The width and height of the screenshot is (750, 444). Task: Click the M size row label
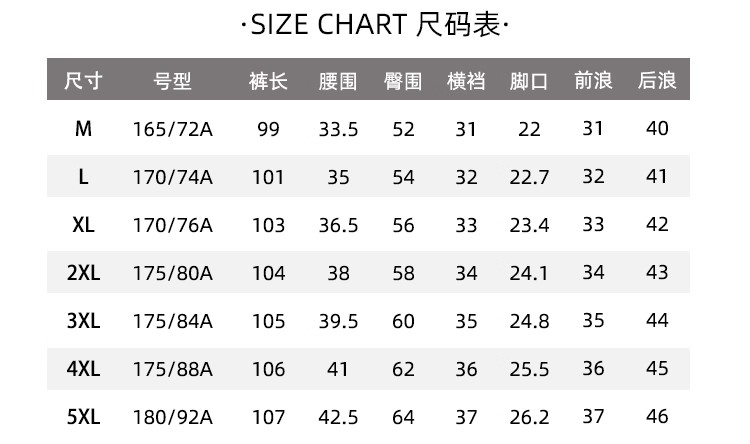point(83,129)
